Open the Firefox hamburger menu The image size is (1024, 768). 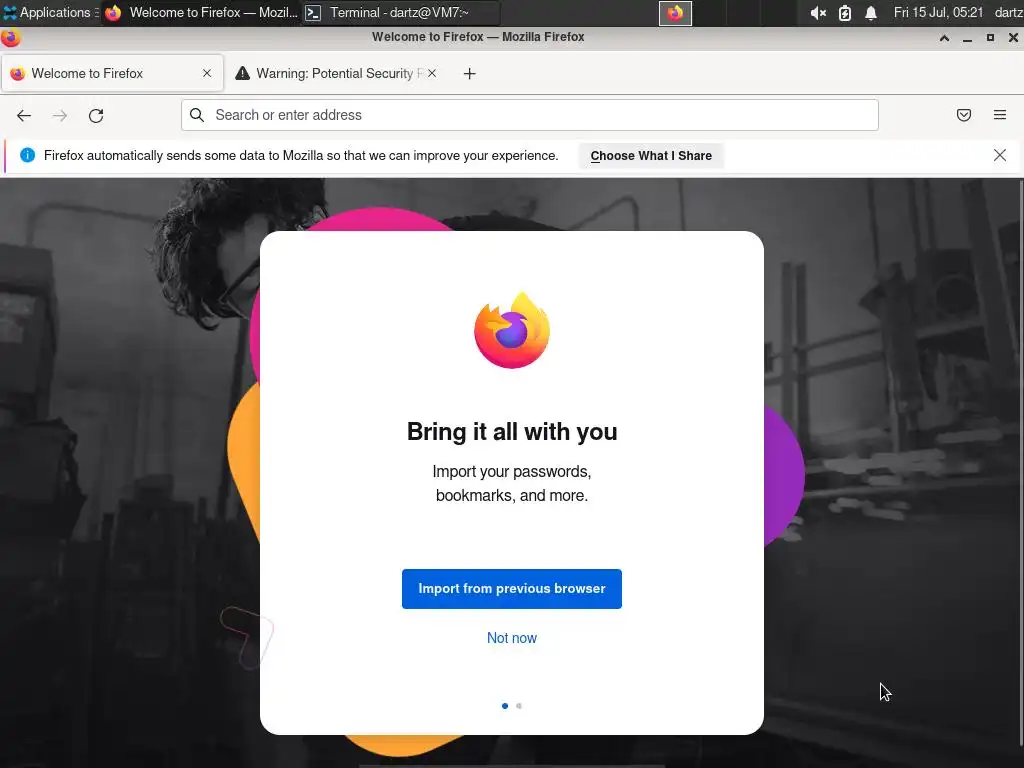pyautogui.click(x=1000, y=115)
